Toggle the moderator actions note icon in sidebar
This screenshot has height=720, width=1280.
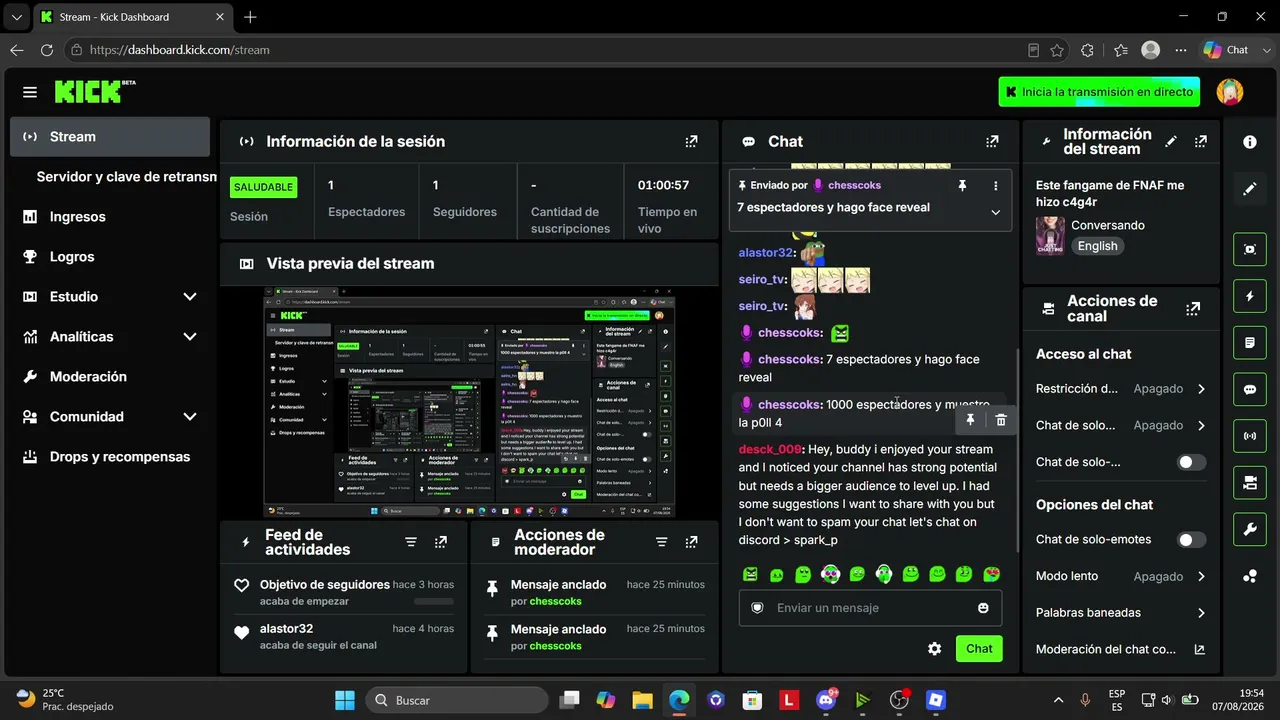point(1250,343)
